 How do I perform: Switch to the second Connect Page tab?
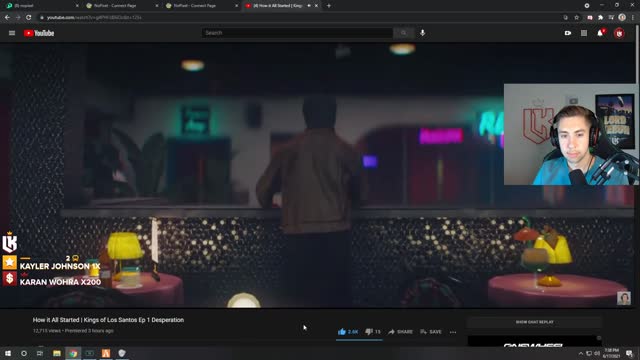click(202, 6)
